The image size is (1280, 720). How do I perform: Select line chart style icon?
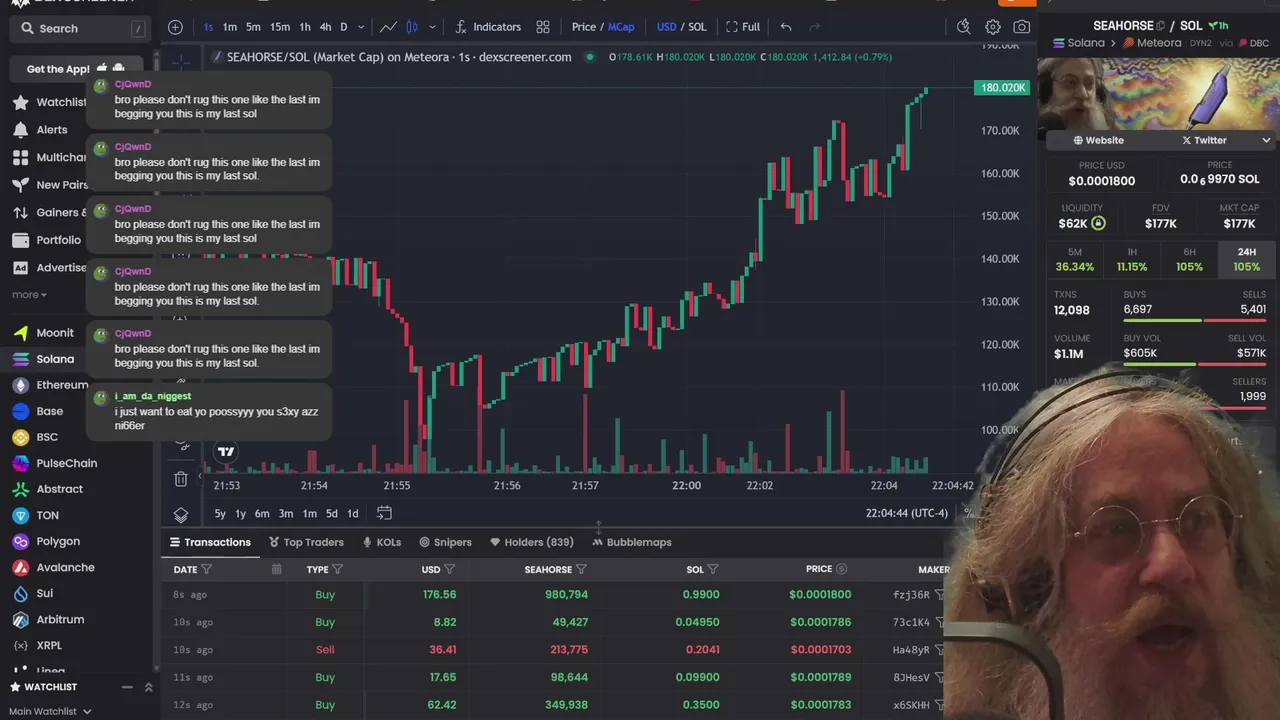tap(387, 27)
